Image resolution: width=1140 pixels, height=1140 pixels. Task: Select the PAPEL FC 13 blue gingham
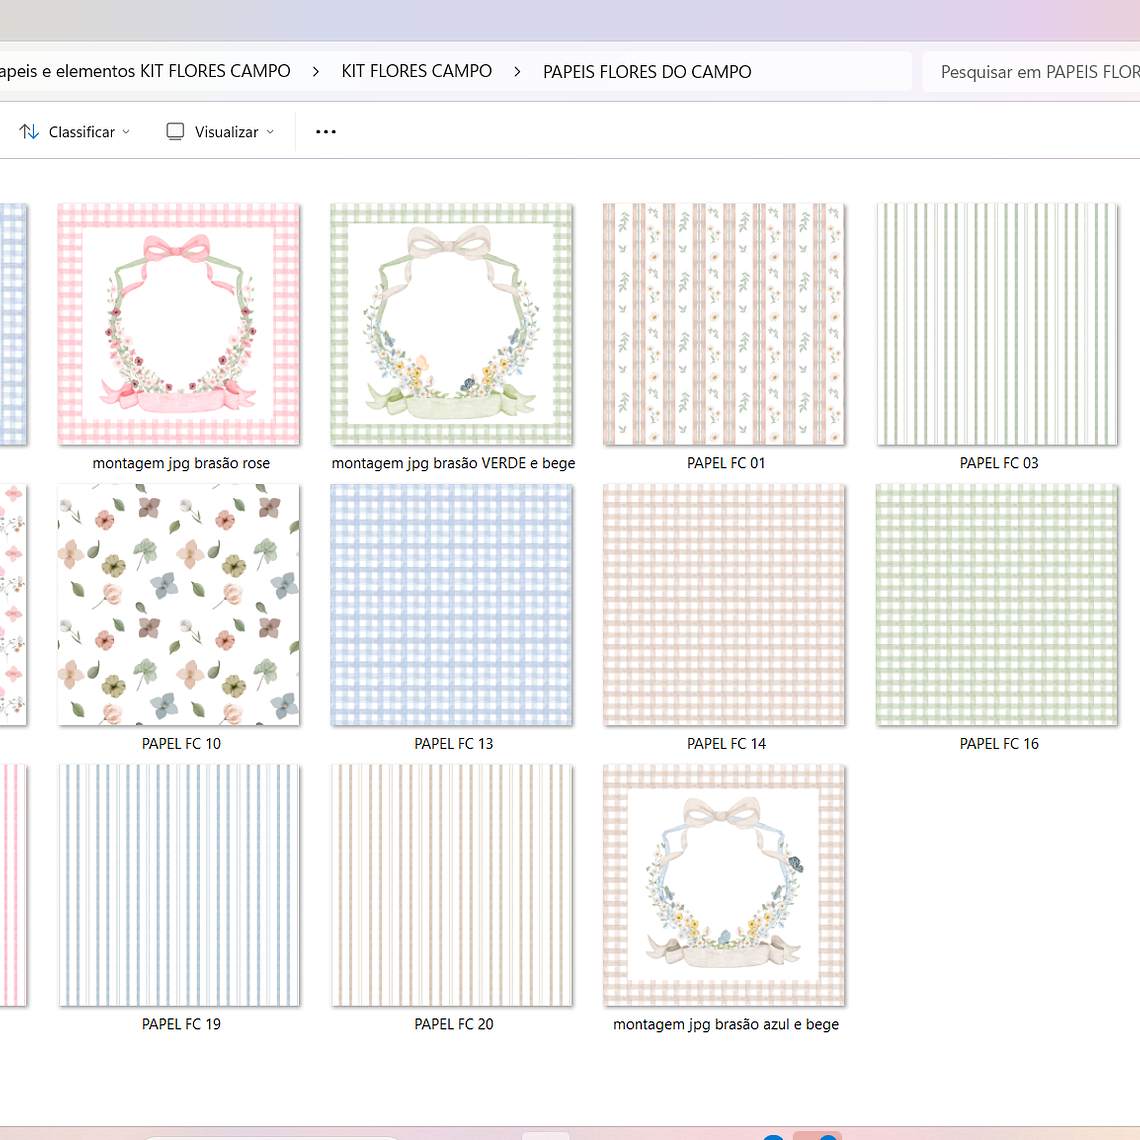coord(452,605)
